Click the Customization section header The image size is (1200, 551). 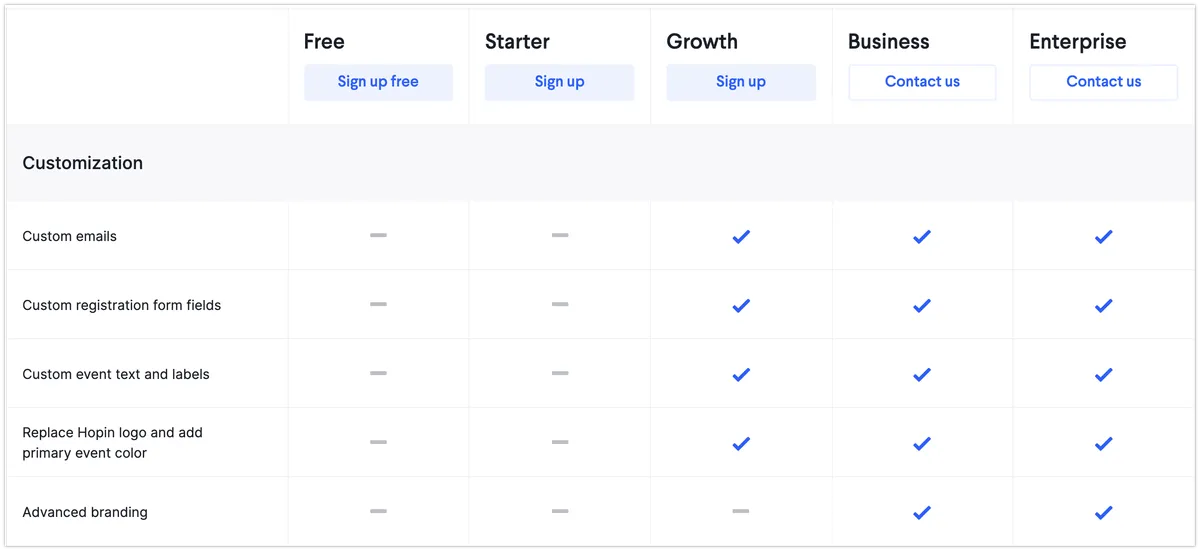83,163
